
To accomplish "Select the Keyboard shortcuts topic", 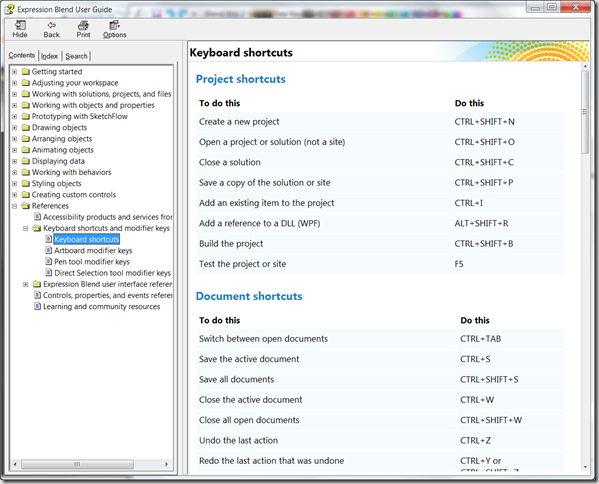I will click(x=87, y=239).
